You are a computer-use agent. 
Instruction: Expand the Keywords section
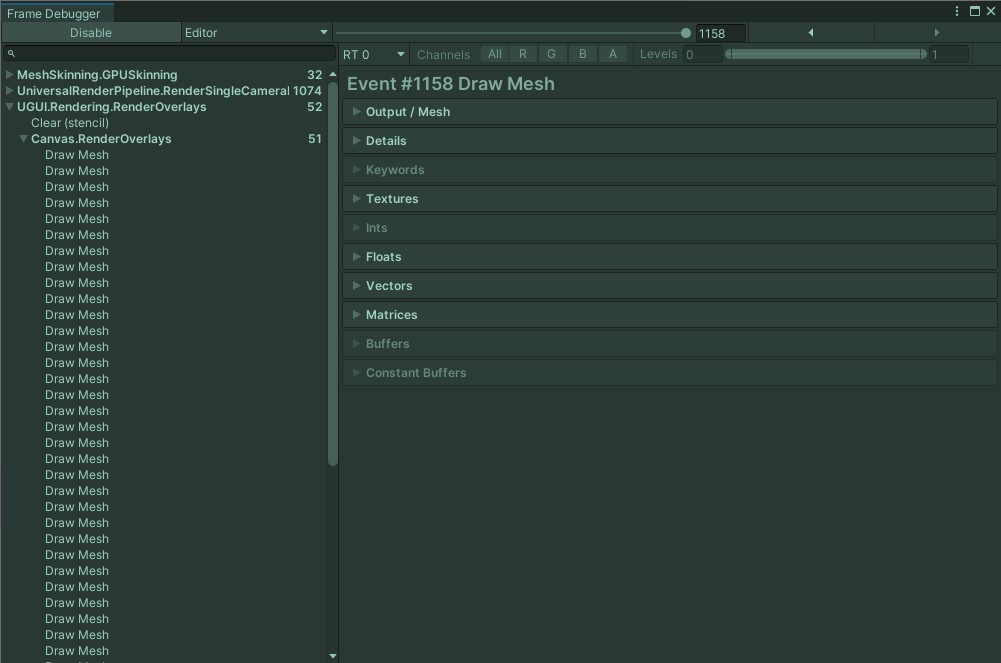click(x=670, y=170)
